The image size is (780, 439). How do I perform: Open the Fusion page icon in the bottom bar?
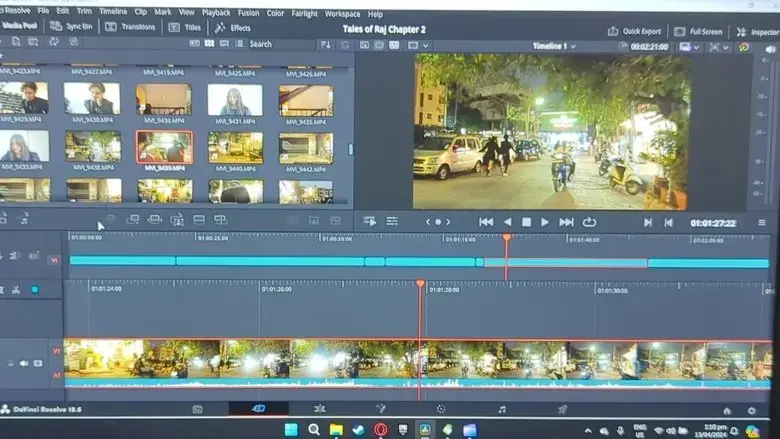380,409
